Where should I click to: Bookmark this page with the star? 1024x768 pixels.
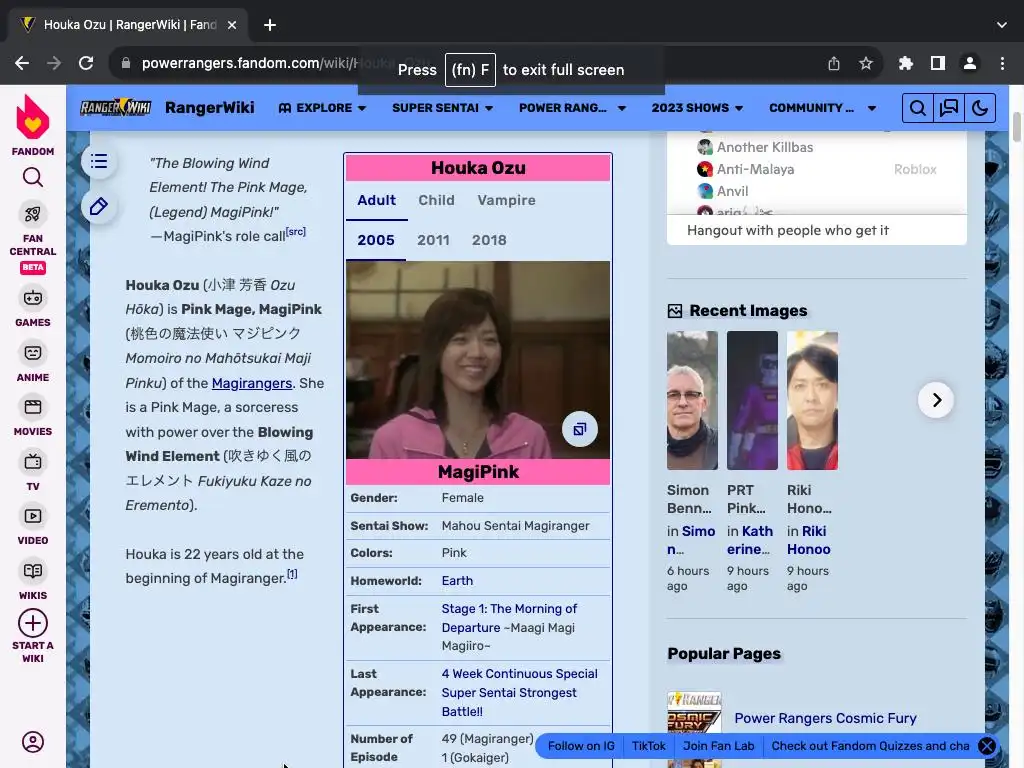point(866,63)
